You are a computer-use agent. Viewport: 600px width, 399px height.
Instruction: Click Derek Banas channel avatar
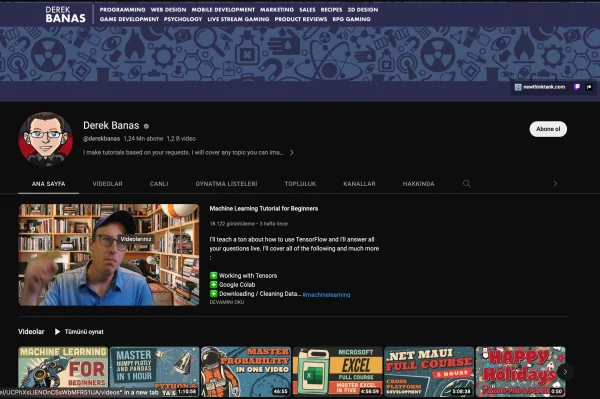[x=46, y=139]
